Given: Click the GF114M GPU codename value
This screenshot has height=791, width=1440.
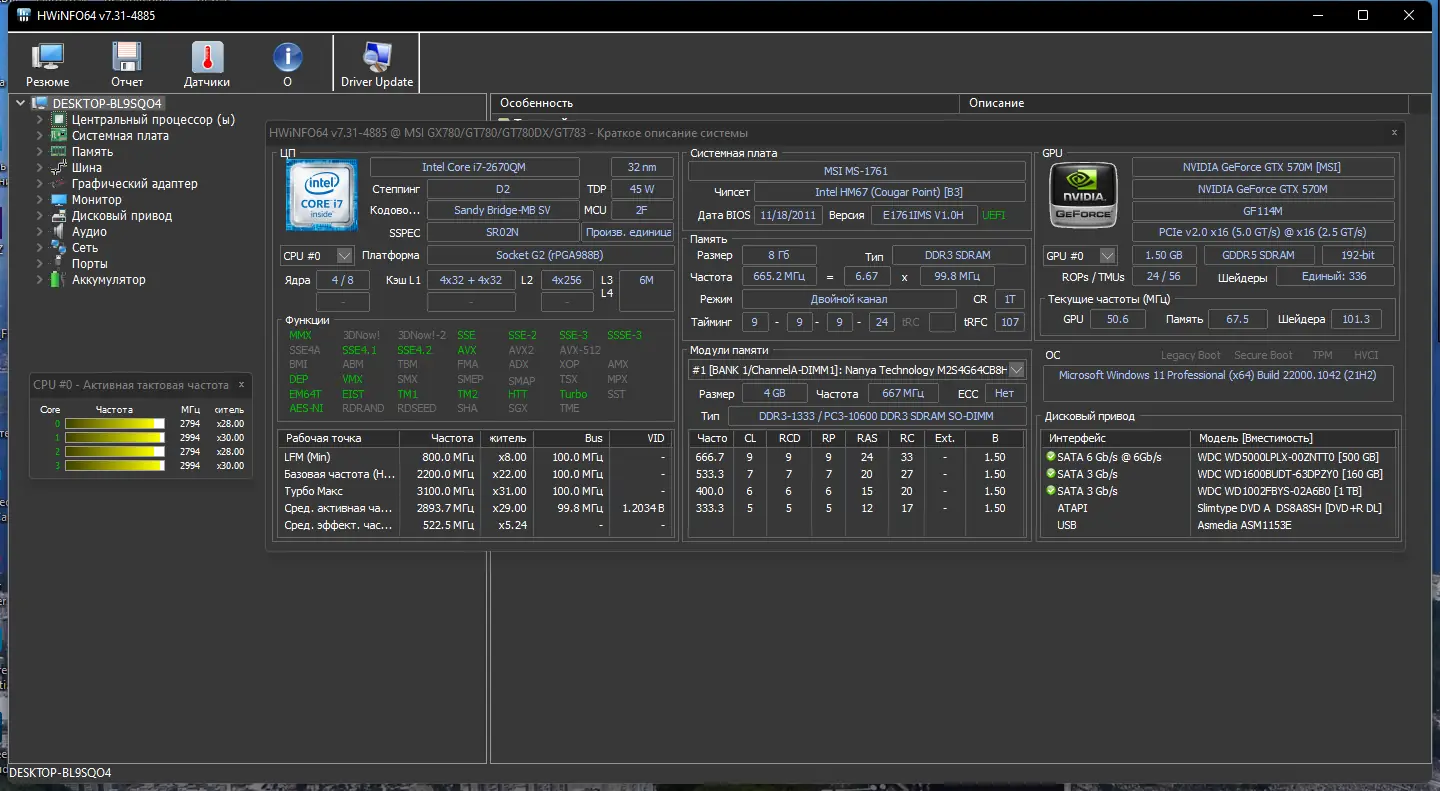Looking at the screenshot, I should click(1262, 211).
